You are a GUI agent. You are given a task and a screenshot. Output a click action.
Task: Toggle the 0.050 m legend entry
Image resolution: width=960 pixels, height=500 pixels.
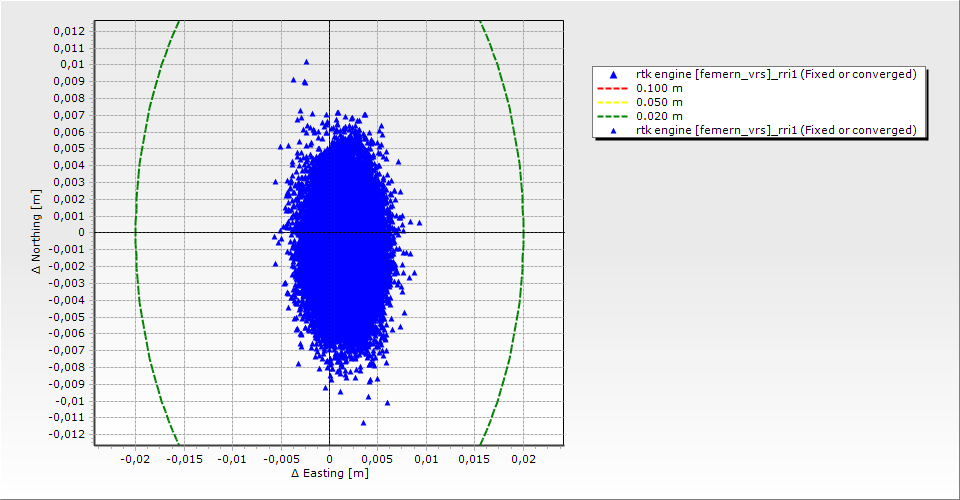(x=659, y=103)
